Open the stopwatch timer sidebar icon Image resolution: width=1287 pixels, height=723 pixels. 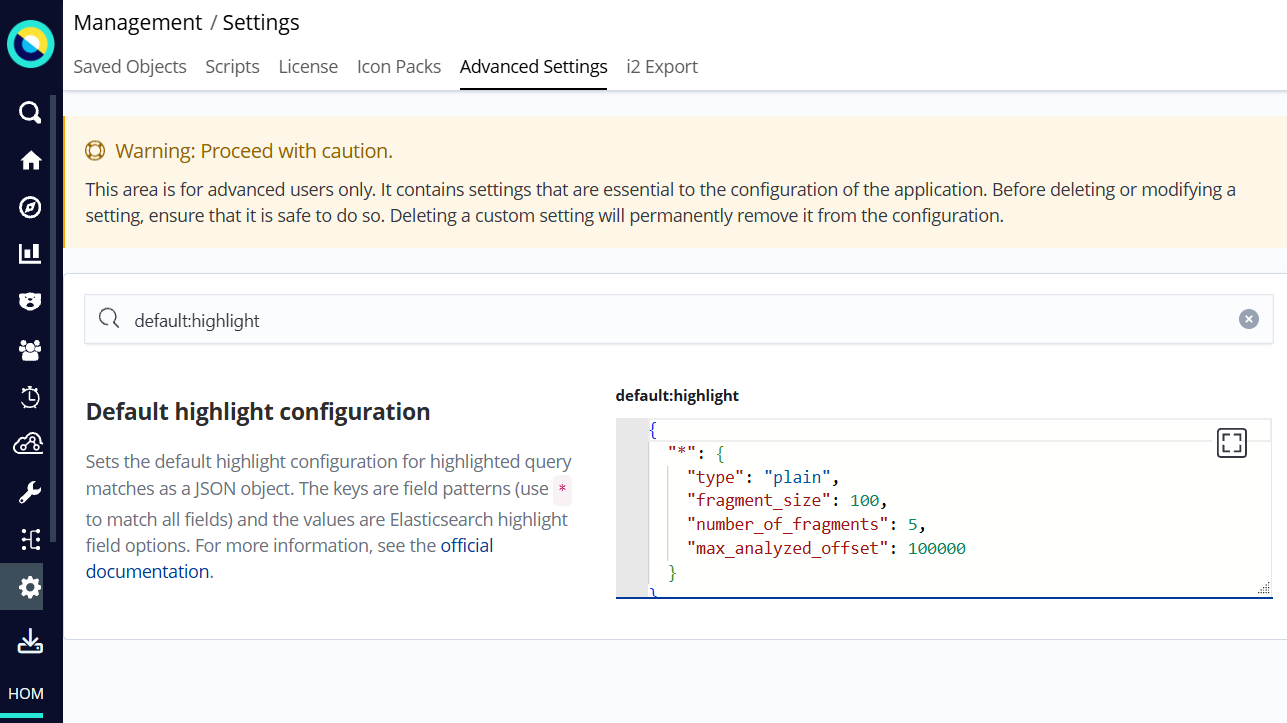[x=30, y=397]
